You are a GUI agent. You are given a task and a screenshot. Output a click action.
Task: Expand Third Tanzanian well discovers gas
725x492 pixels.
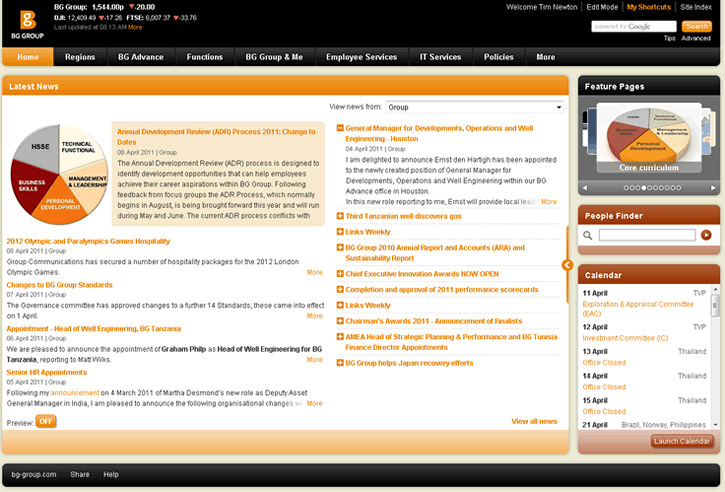coord(340,216)
